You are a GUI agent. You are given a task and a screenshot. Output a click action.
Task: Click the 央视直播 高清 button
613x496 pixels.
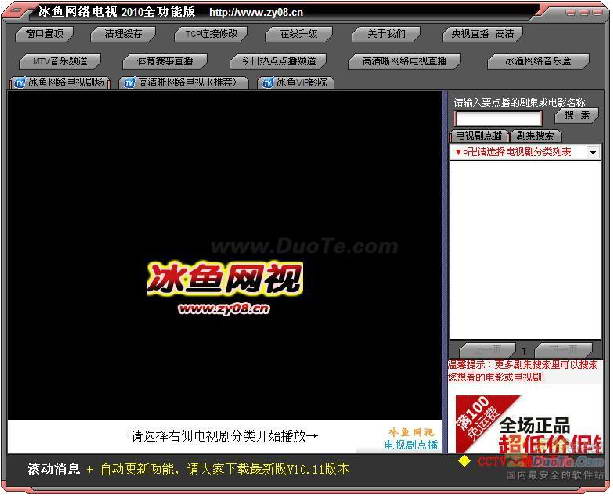click(x=482, y=34)
